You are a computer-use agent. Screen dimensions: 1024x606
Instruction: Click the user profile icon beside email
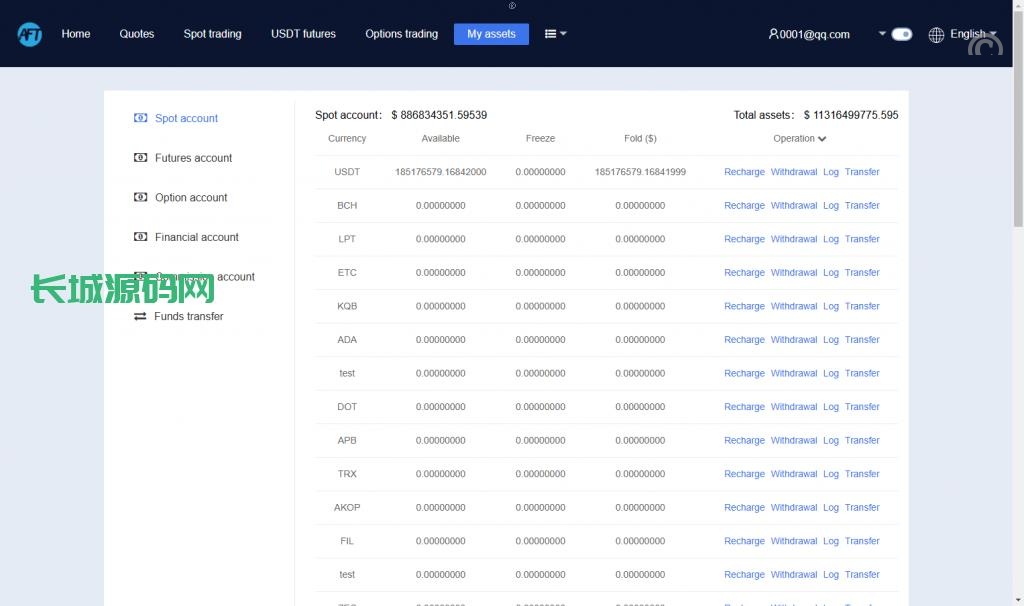pos(773,34)
